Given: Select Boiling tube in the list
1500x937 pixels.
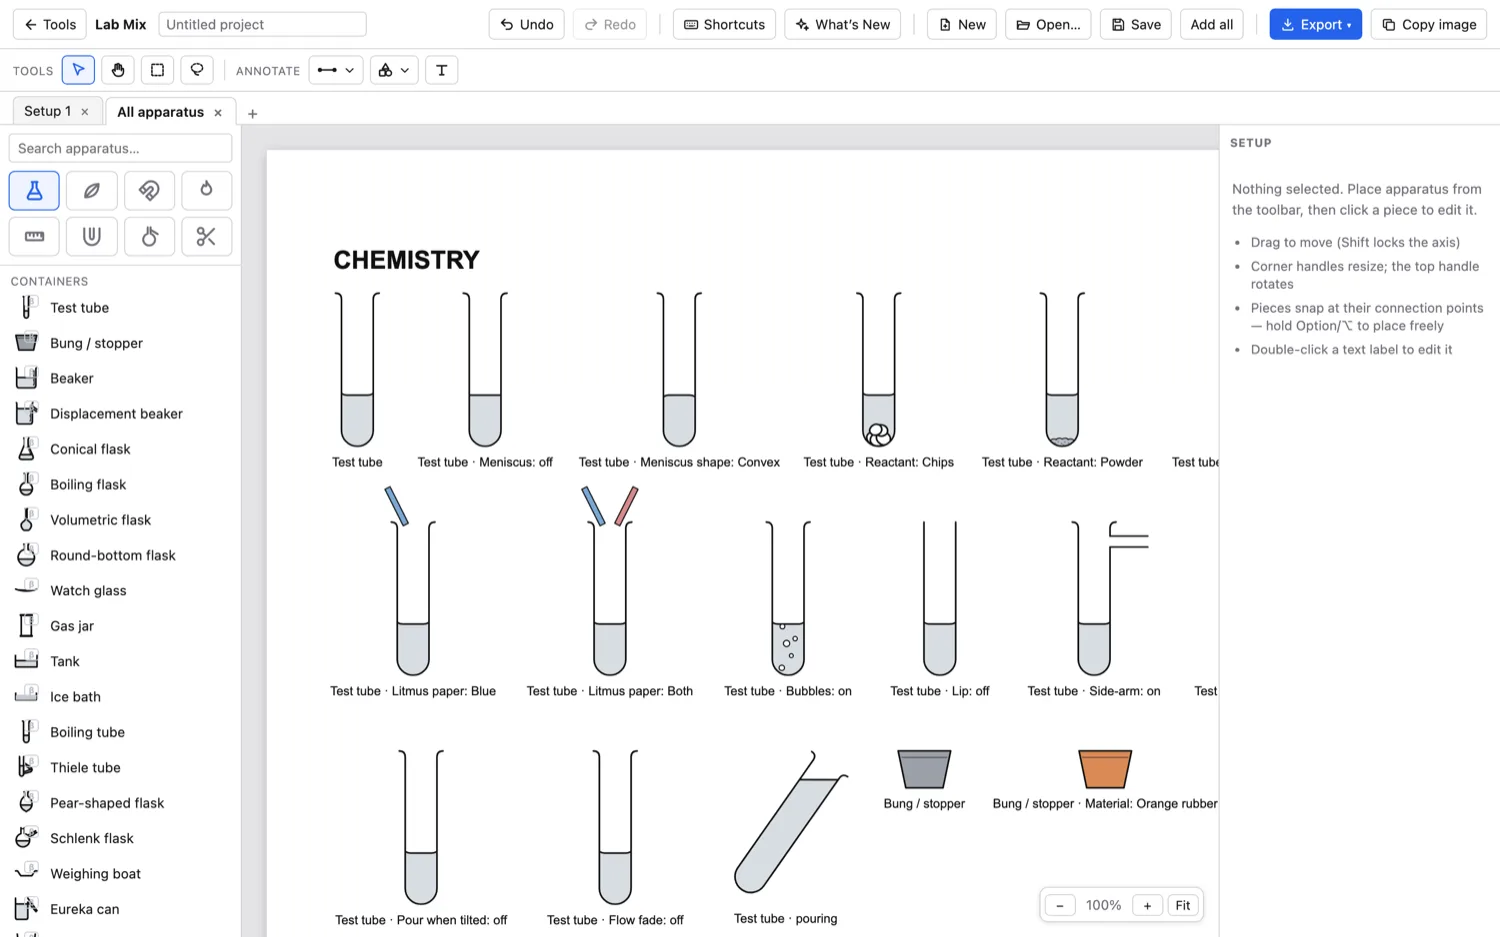Looking at the screenshot, I should coord(120,732).
